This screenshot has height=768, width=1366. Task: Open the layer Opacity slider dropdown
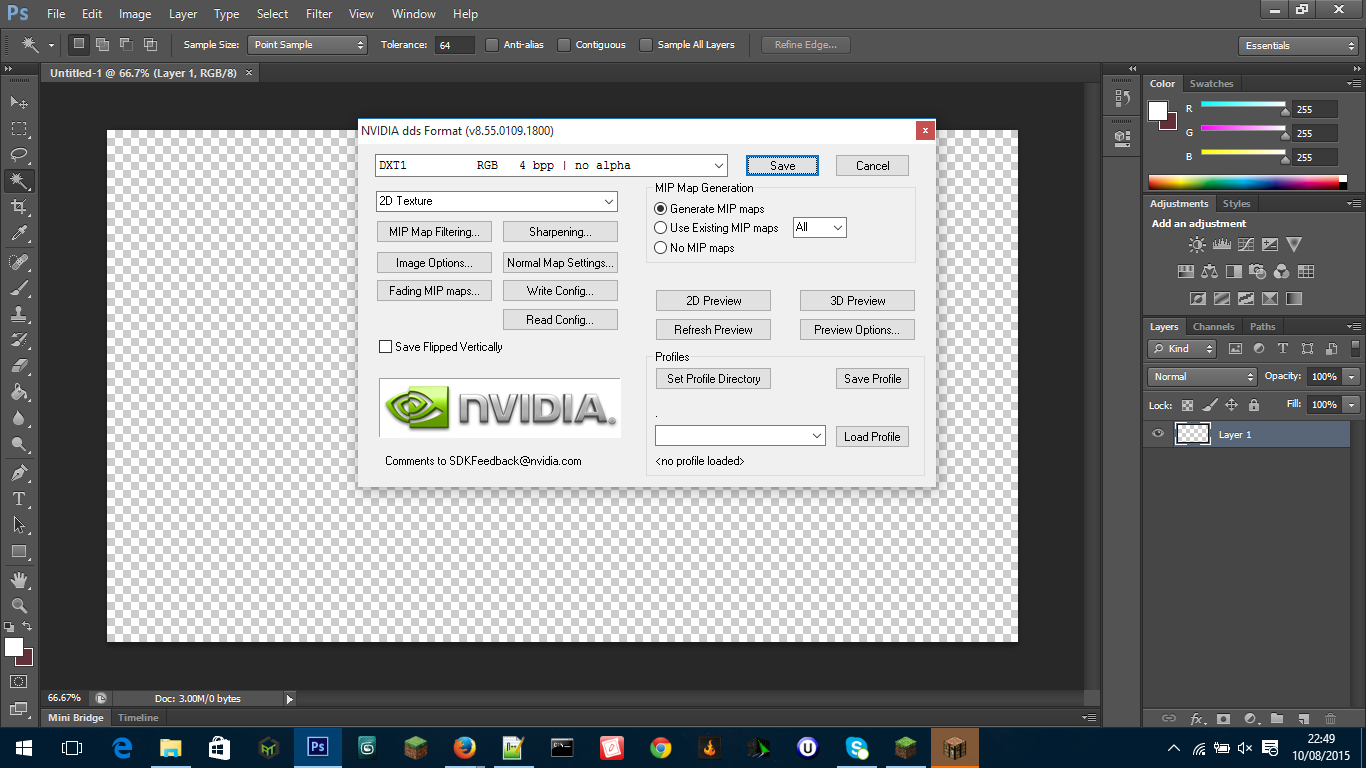1352,377
